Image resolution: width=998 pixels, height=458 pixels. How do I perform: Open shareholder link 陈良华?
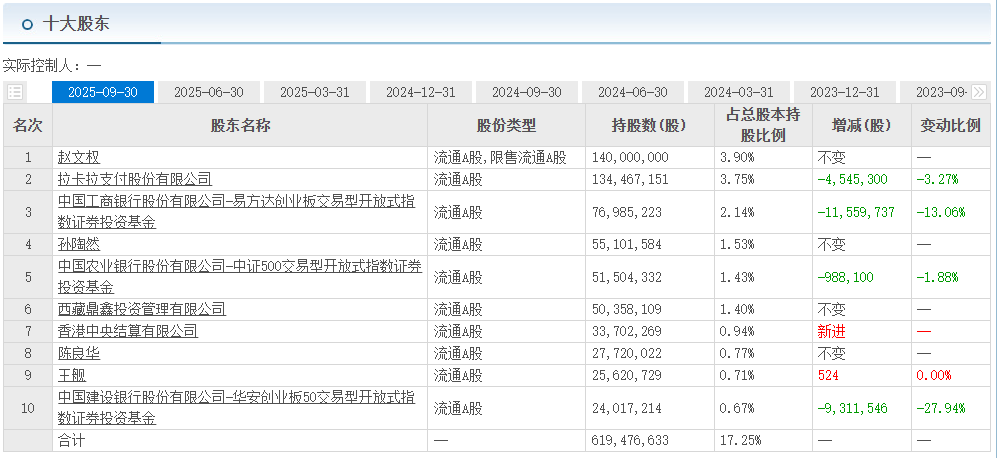point(79,353)
